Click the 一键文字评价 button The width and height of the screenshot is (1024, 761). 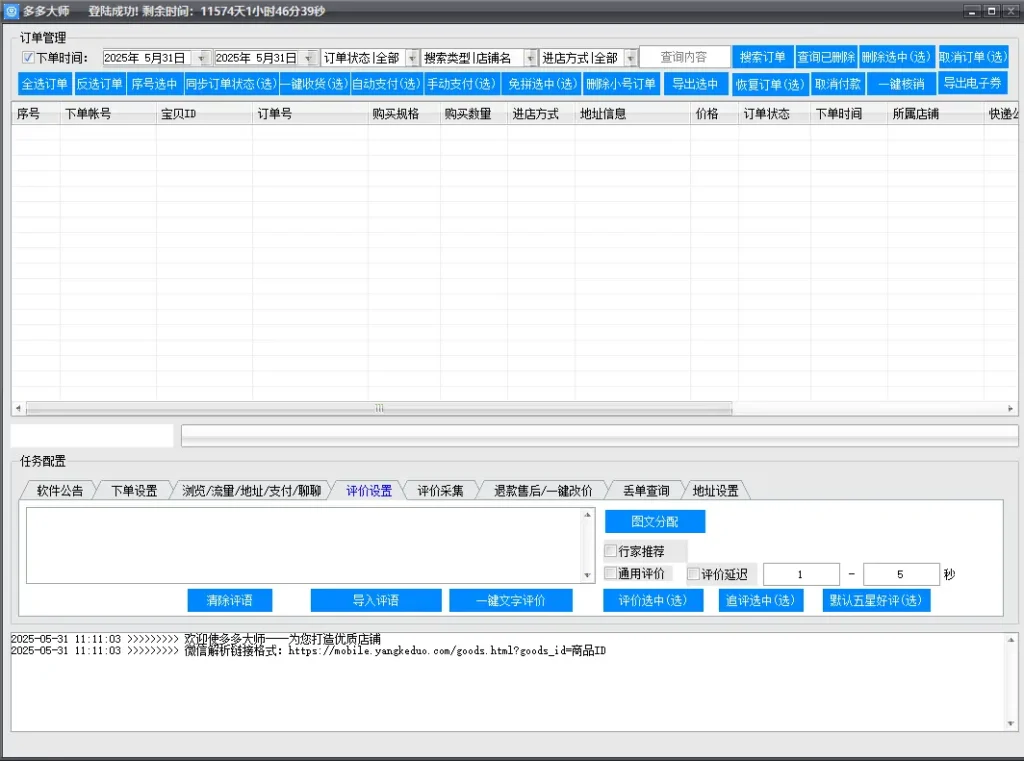(x=511, y=600)
